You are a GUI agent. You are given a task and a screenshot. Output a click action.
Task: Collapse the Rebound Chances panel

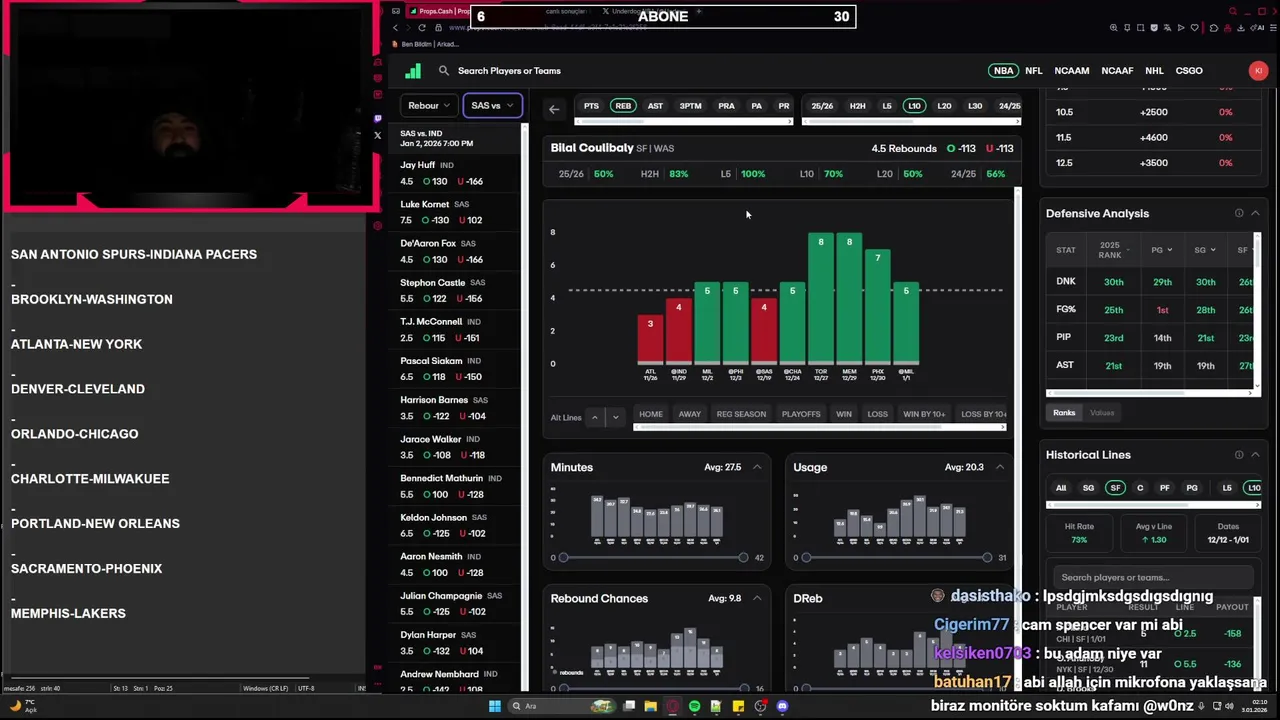pos(757,598)
